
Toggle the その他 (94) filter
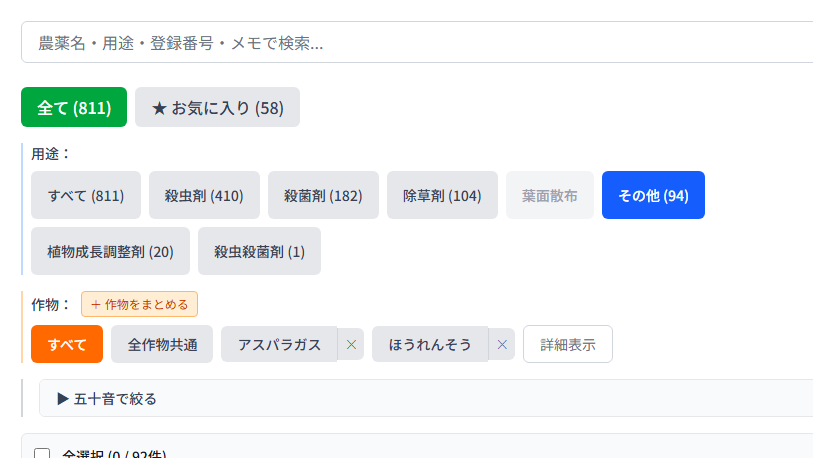[653, 195]
